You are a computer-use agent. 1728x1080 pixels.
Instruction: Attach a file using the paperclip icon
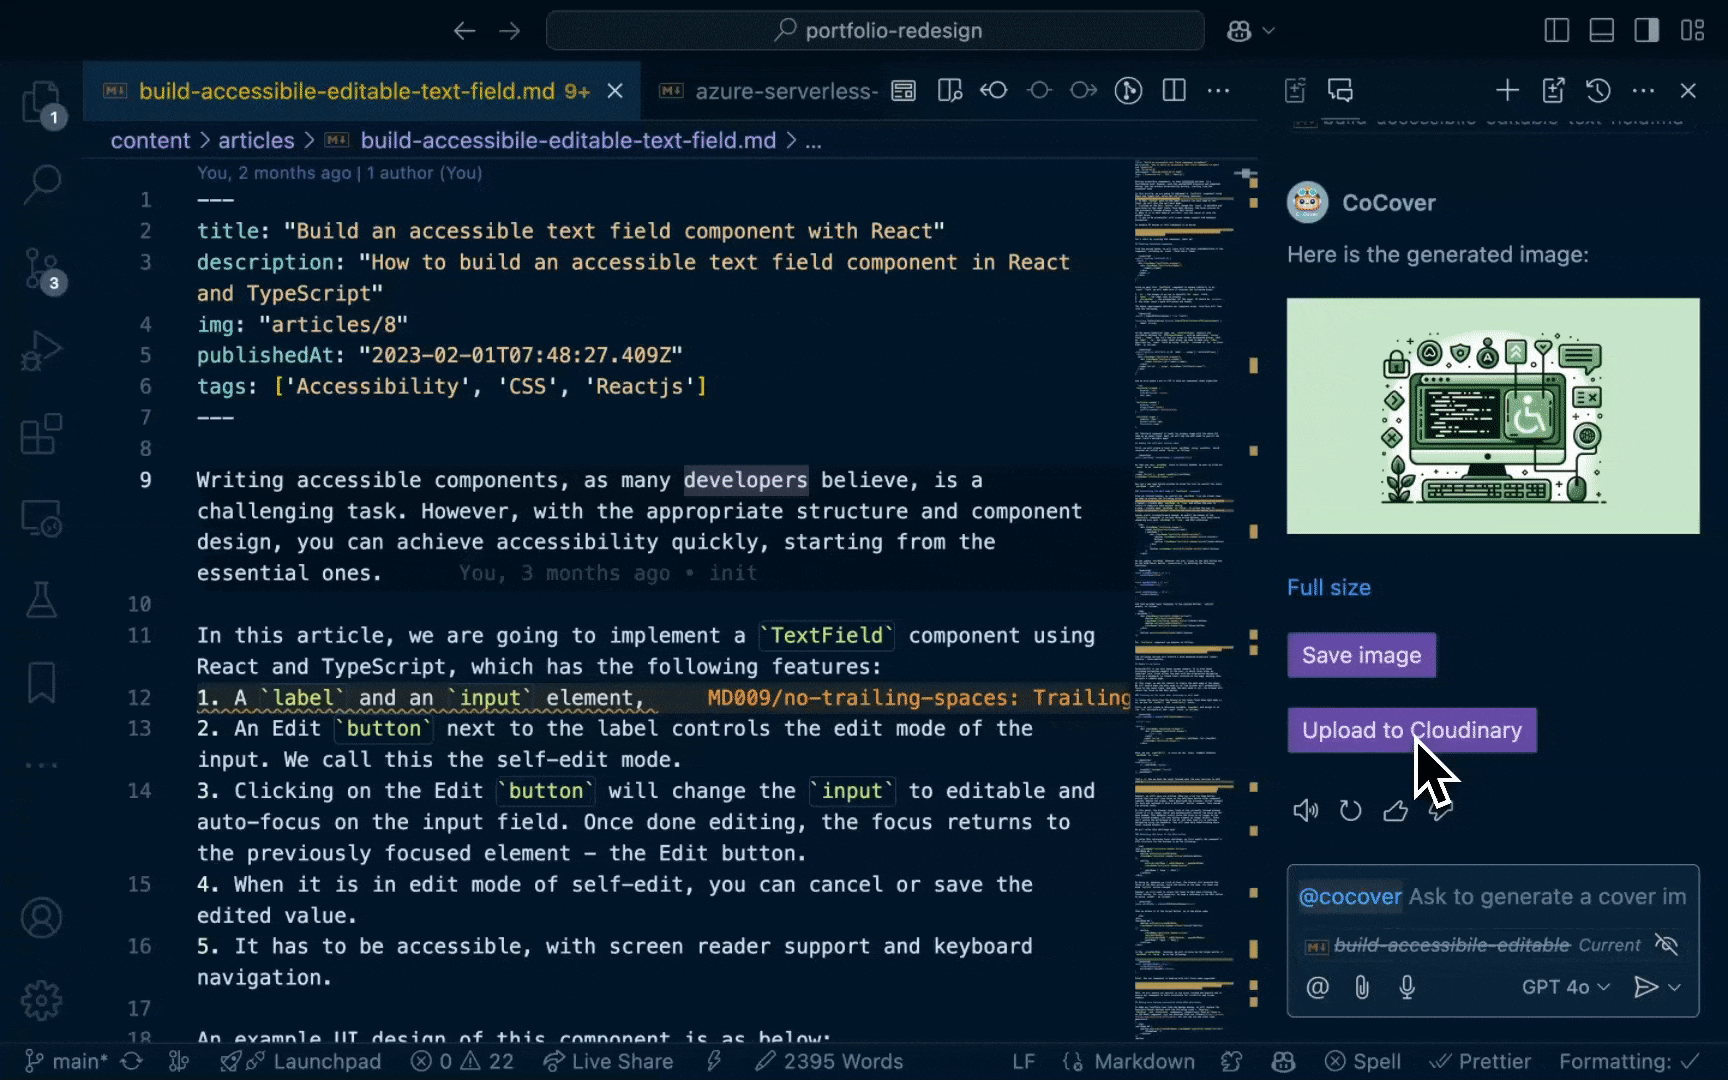[1362, 988]
